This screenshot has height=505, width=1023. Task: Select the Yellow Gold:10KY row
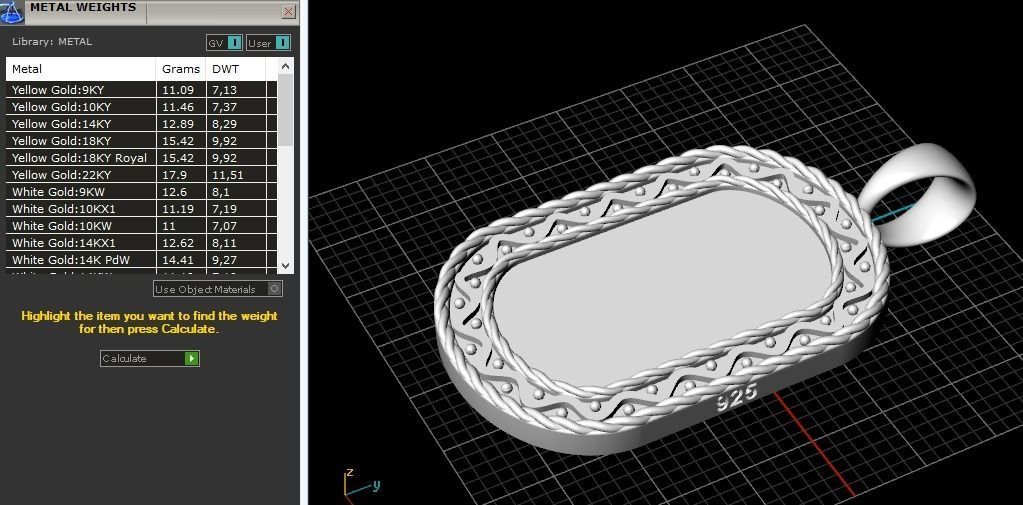pyautogui.click(x=142, y=107)
